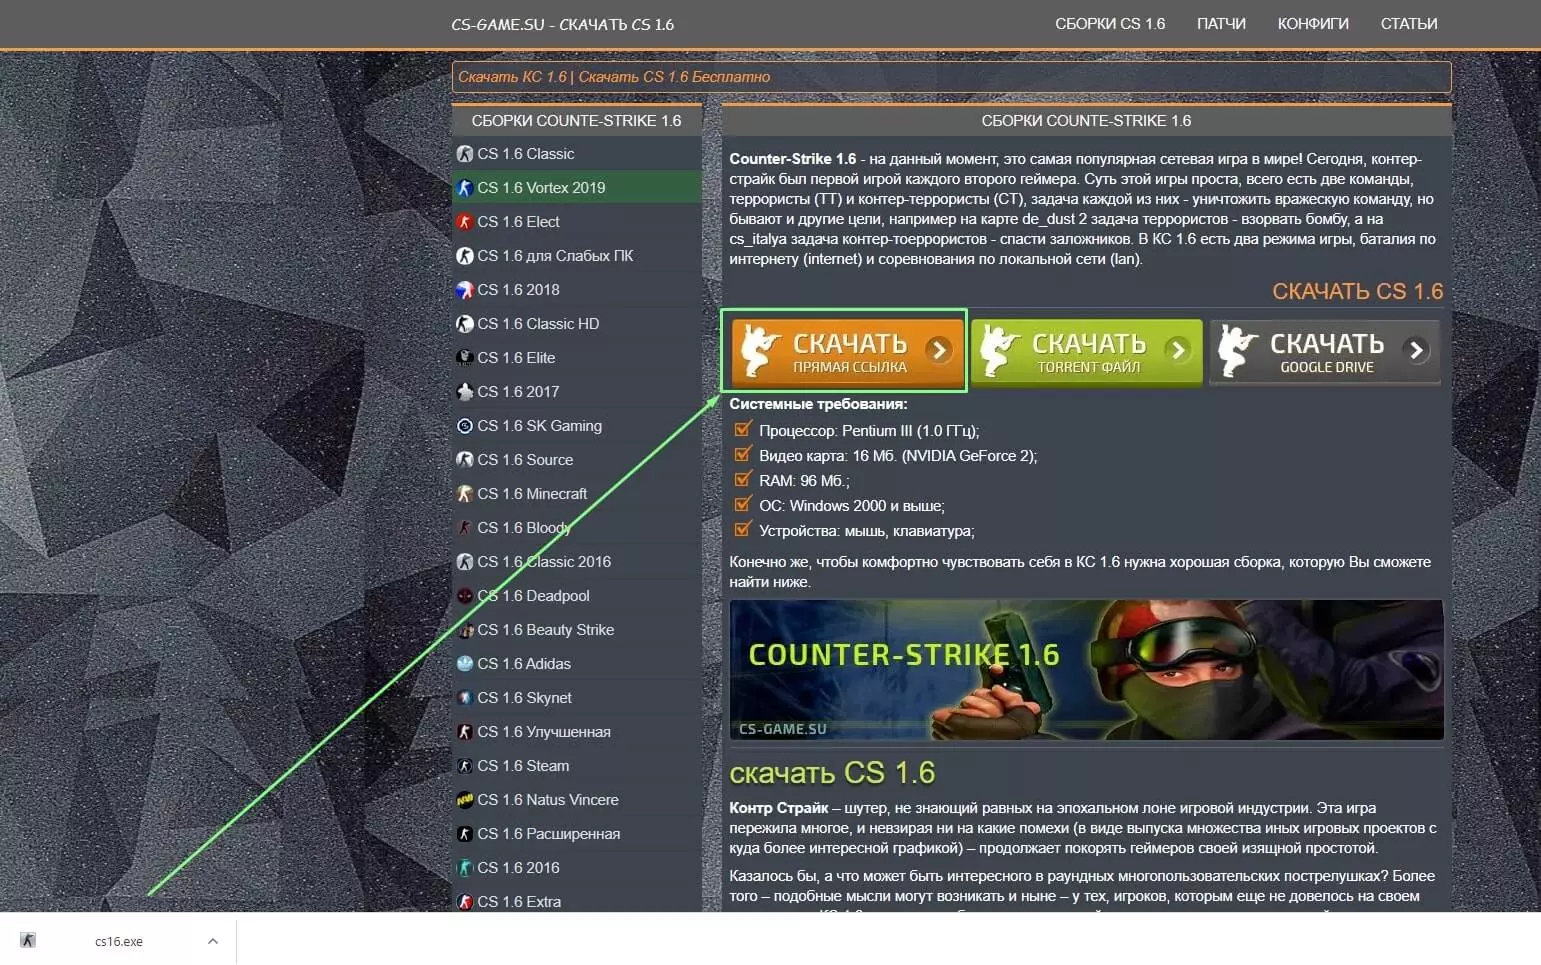Viewport: 1541px width, 965px height.
Task: Open the Патчи menu item
Action: (x=1221, y=24)
